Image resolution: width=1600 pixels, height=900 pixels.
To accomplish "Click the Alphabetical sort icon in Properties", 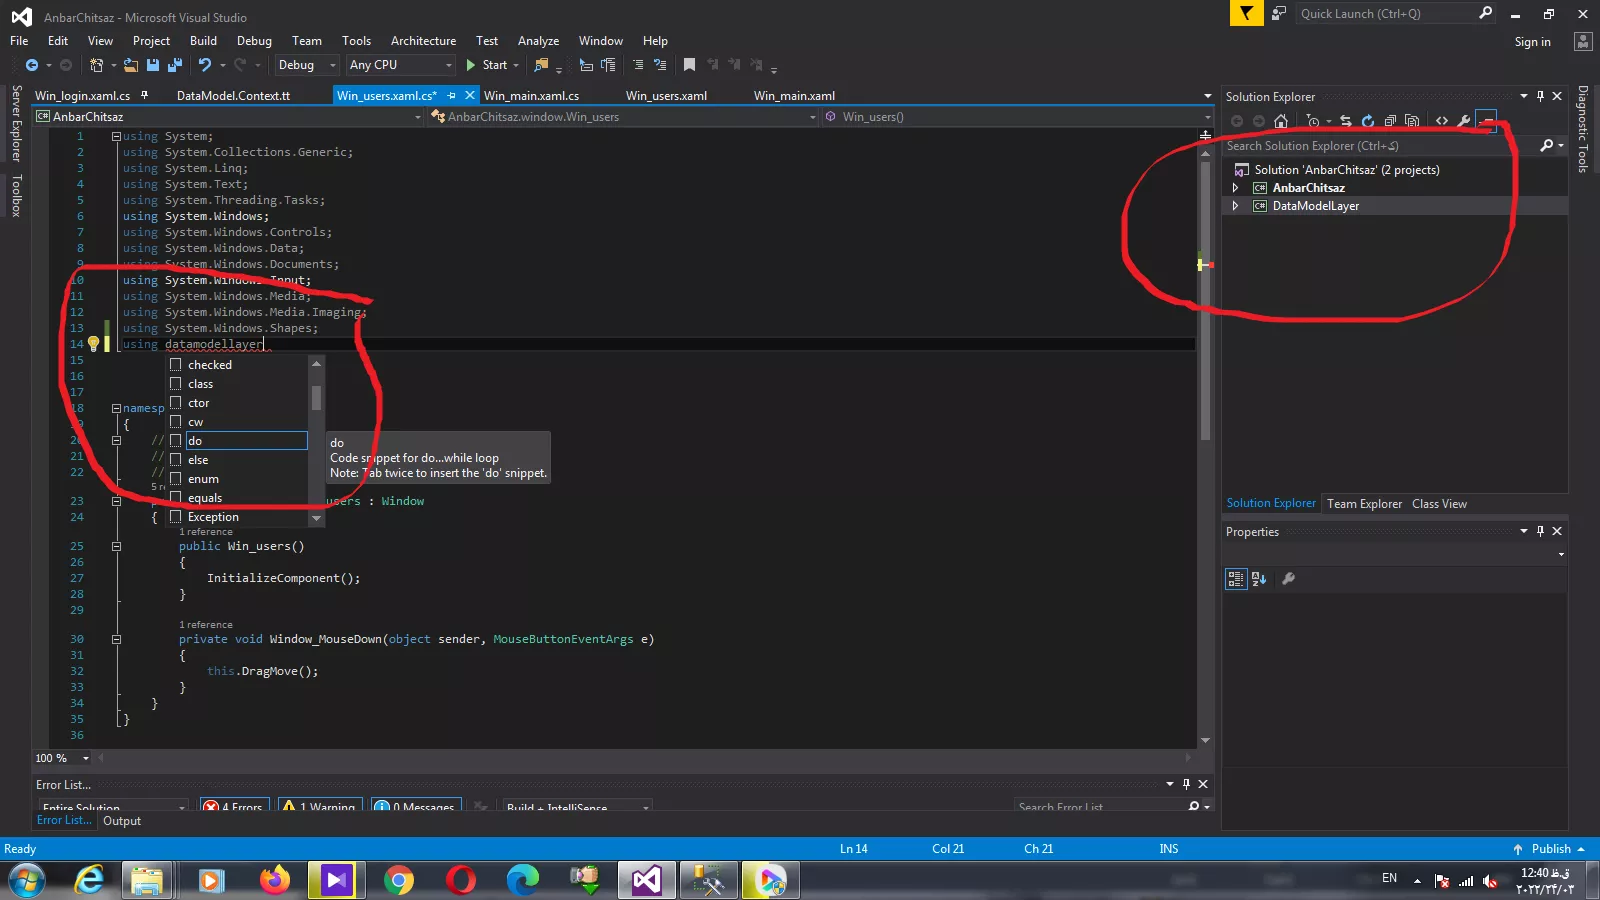I will pyautogui.click(x=1259, y=579).
